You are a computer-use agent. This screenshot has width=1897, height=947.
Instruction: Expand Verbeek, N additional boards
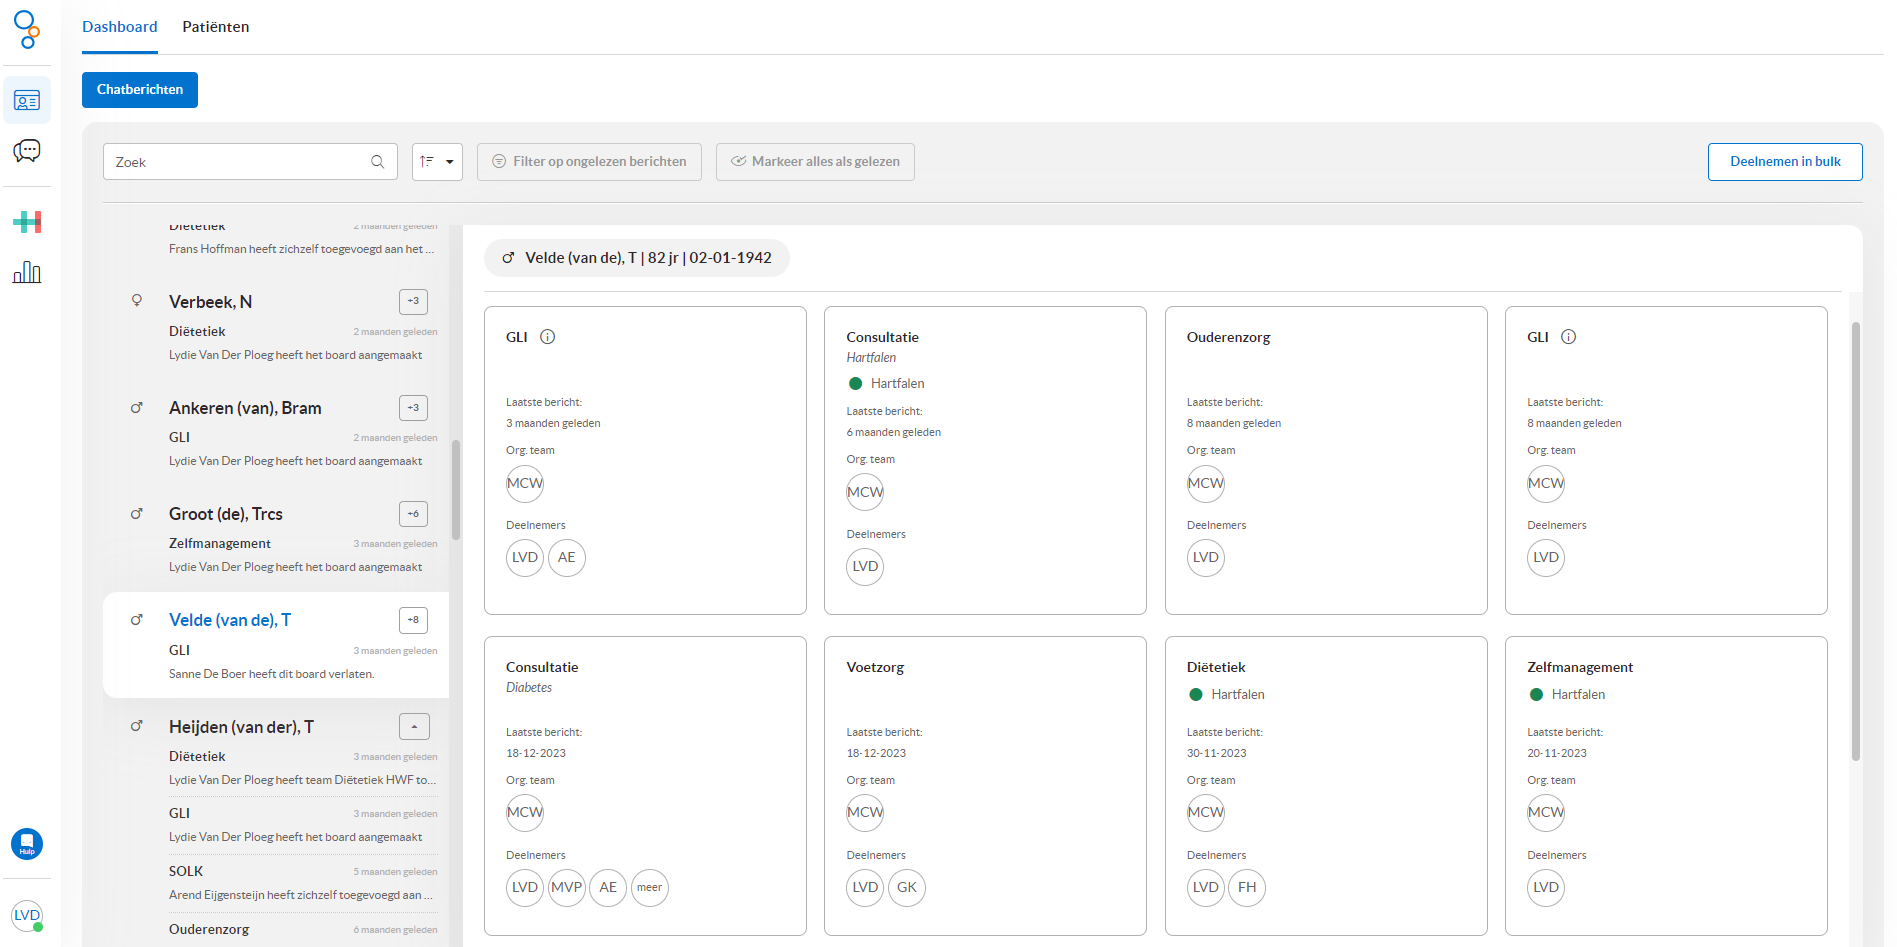(x=413, y=301)
